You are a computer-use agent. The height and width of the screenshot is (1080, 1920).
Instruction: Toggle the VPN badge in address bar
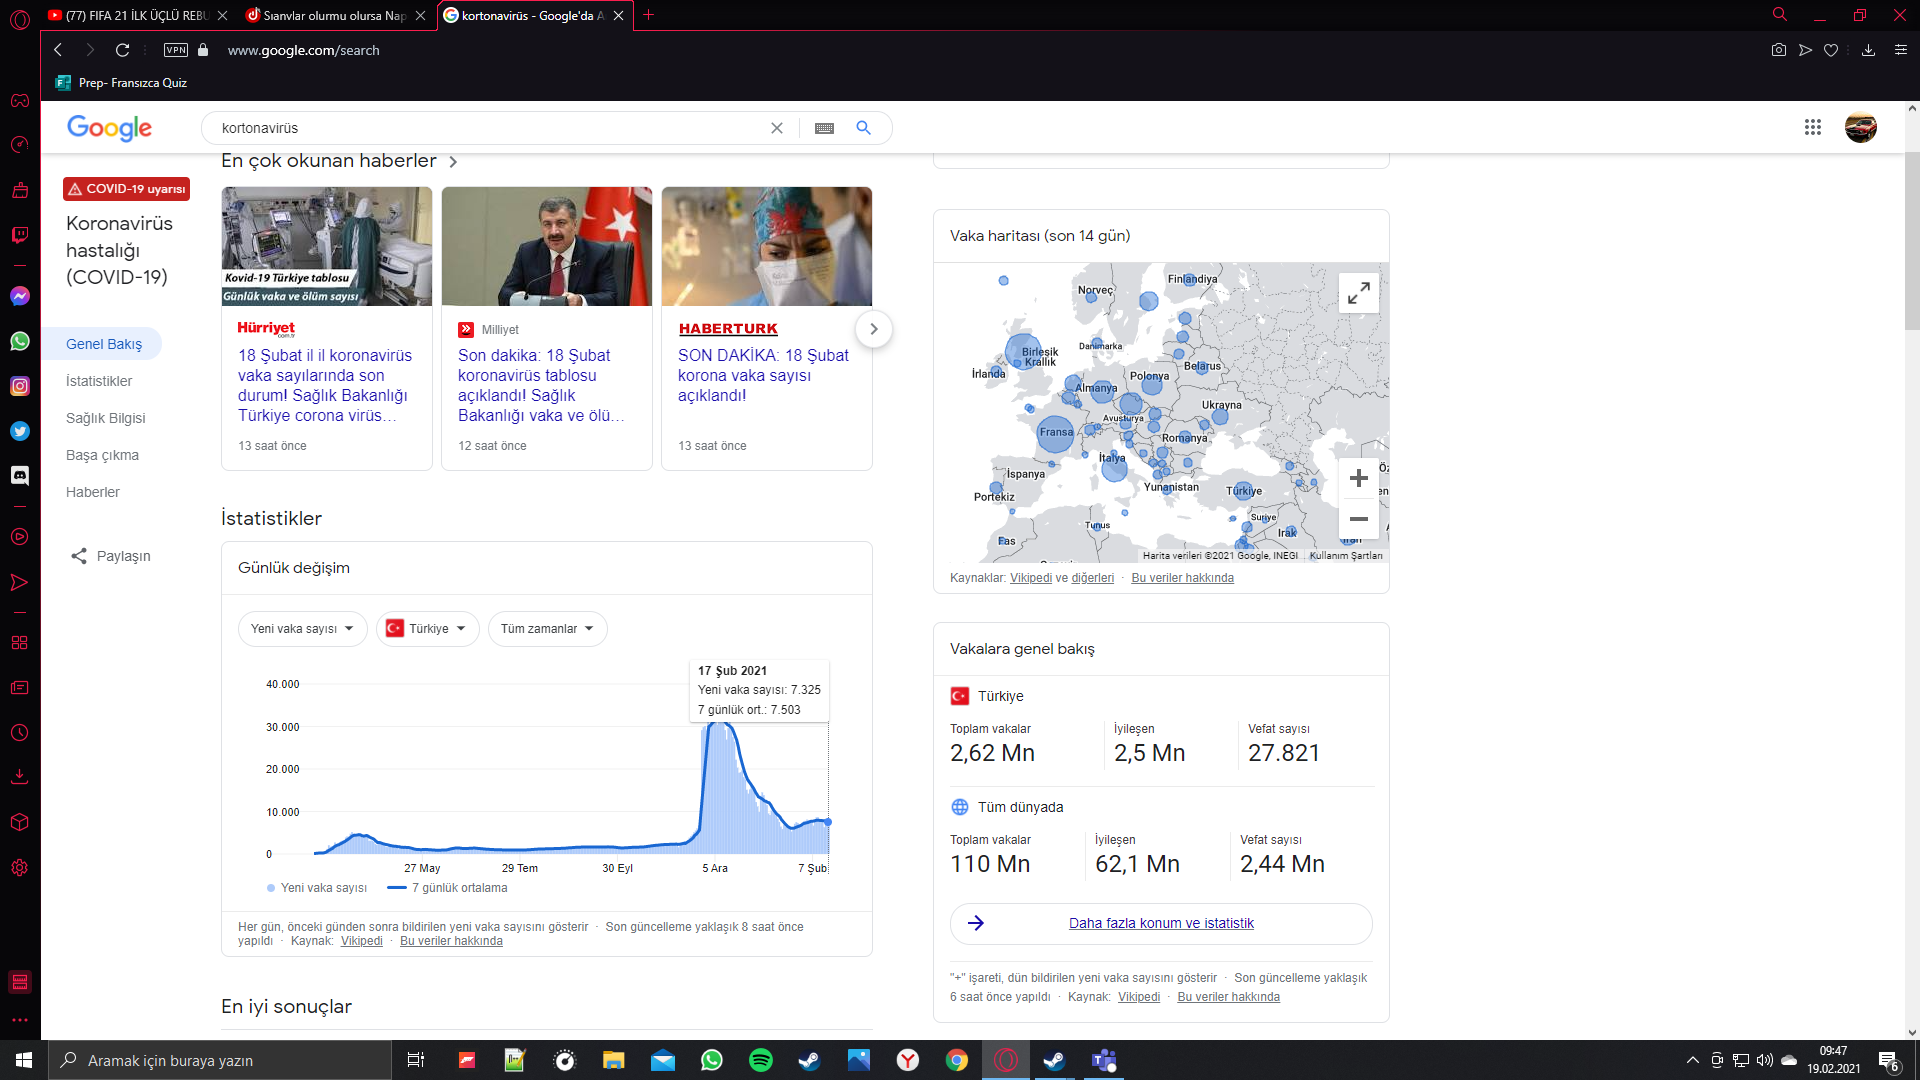(176, 50)
